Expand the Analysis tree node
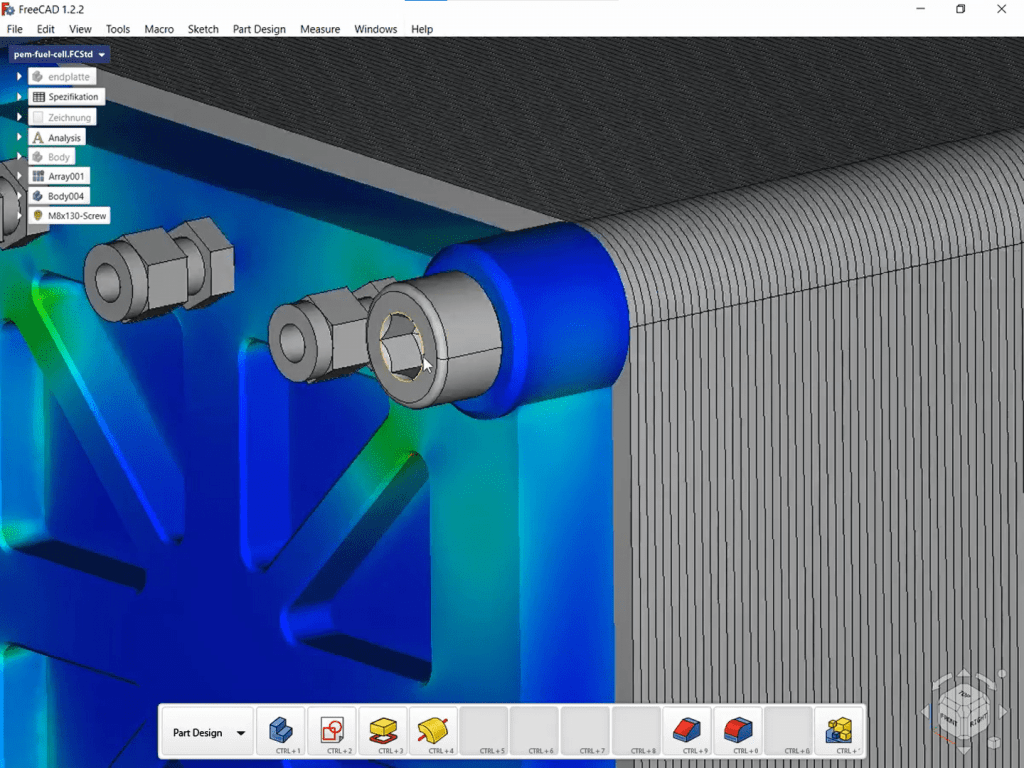 [x=19, y=138]
